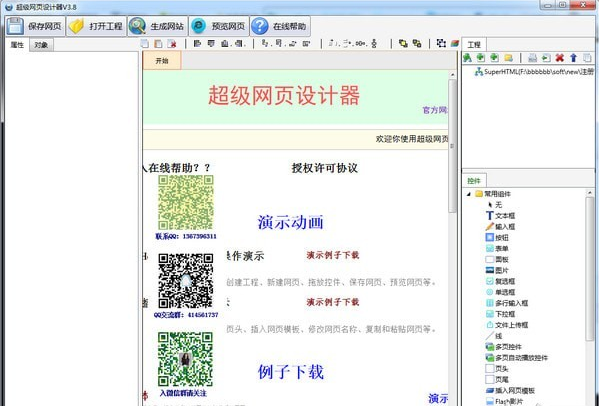Screen dimensions: 599x406
Task: Select the 多行输入框 textarea control
Action: tap(507, 303)
